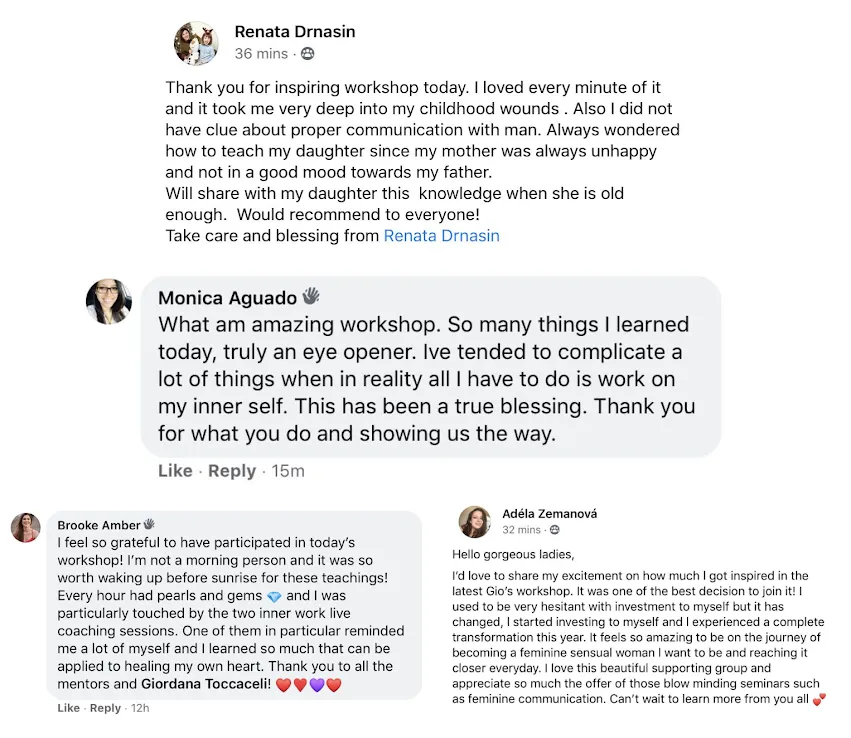This screenshot has height=738, width=851.
Task: Click the group privacy icon beside 32 mins
Action: point(555,530)
